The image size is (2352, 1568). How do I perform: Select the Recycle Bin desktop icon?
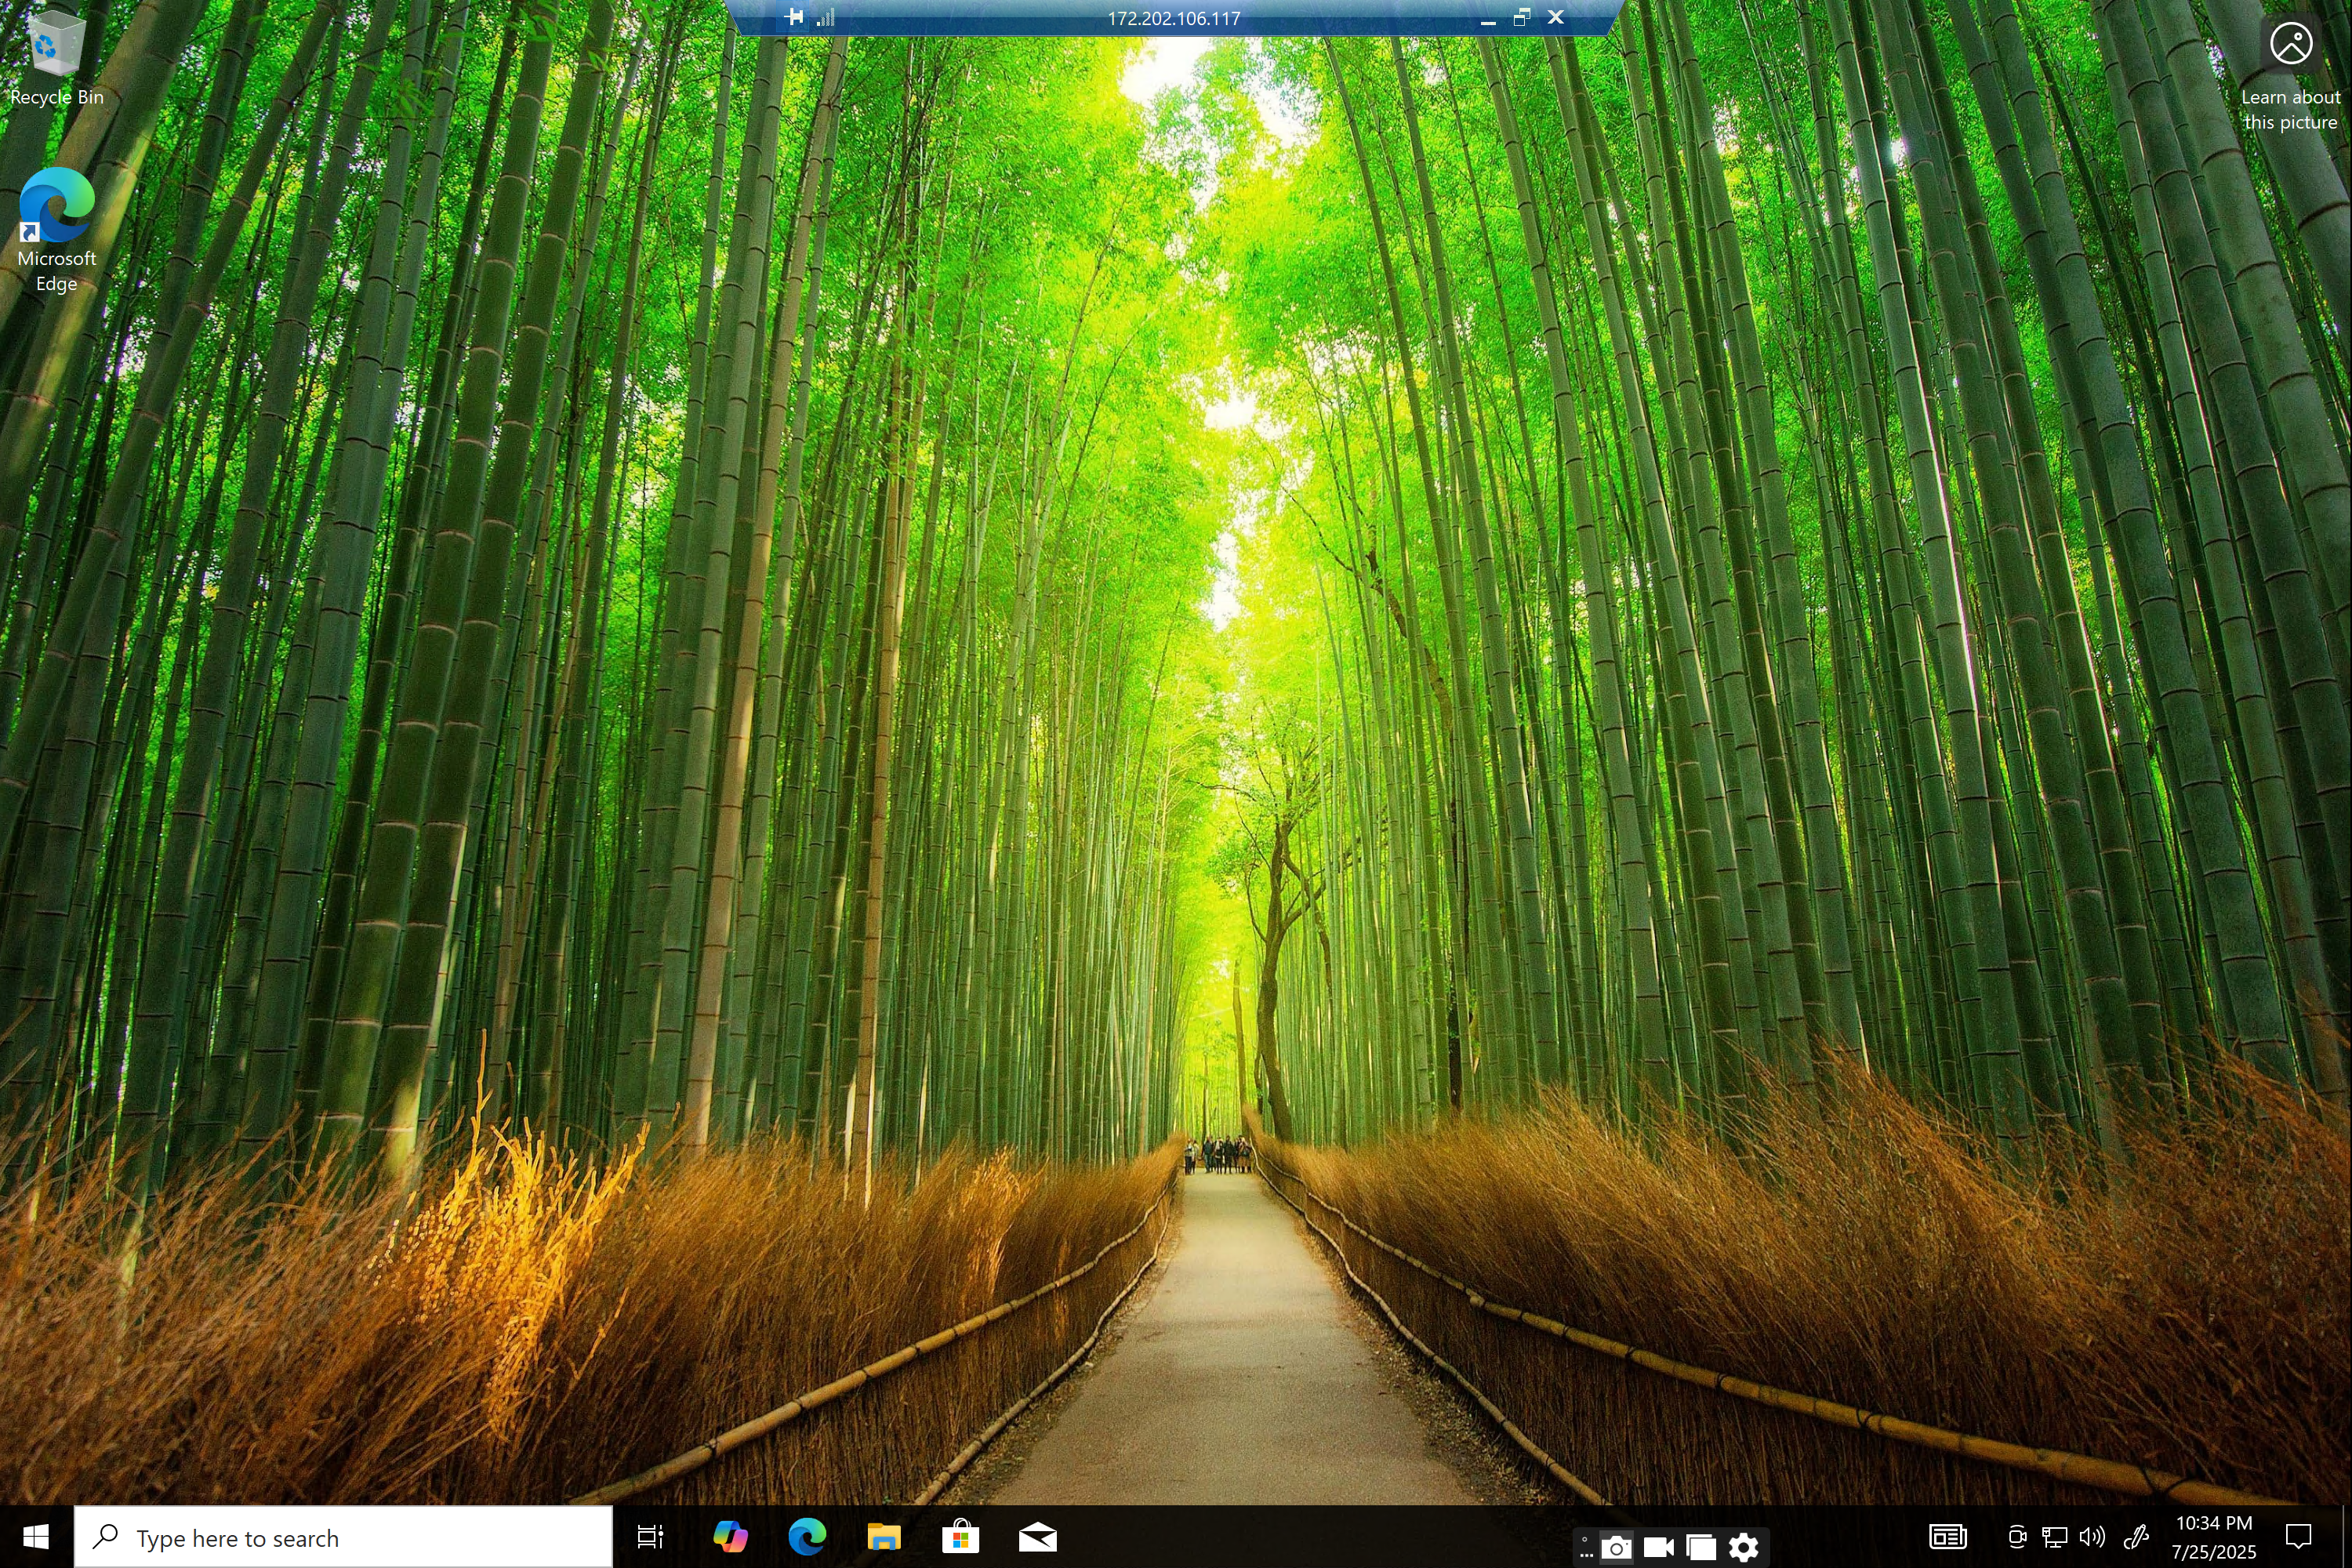(x=56, y=56)
